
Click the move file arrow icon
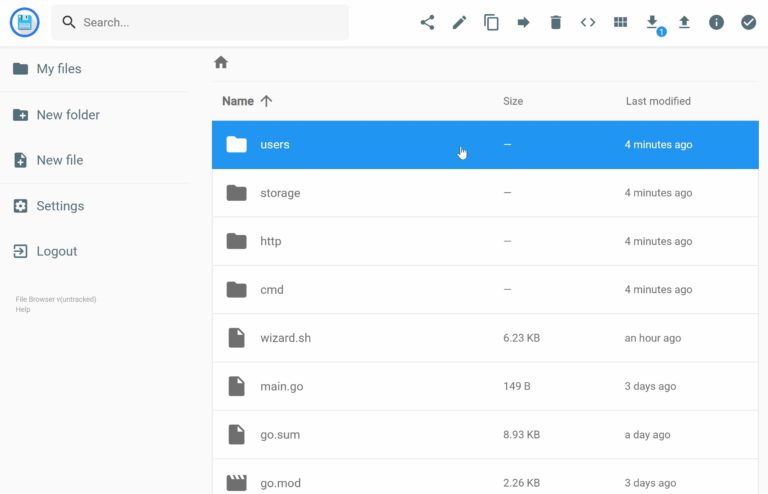(523, 22)
